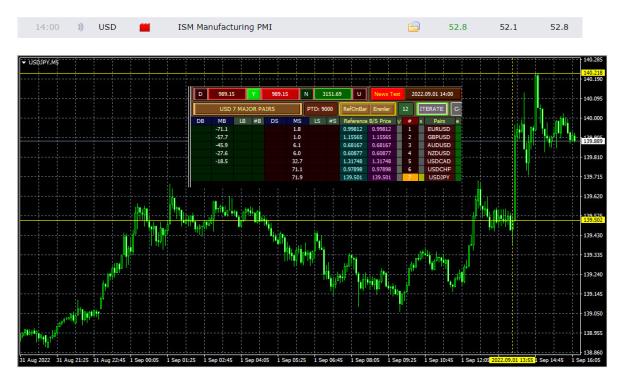Image resolution: width=625 pixels, height=385 pixels.
Task: Click the yellow 139.502 price label
Action: 593,220
